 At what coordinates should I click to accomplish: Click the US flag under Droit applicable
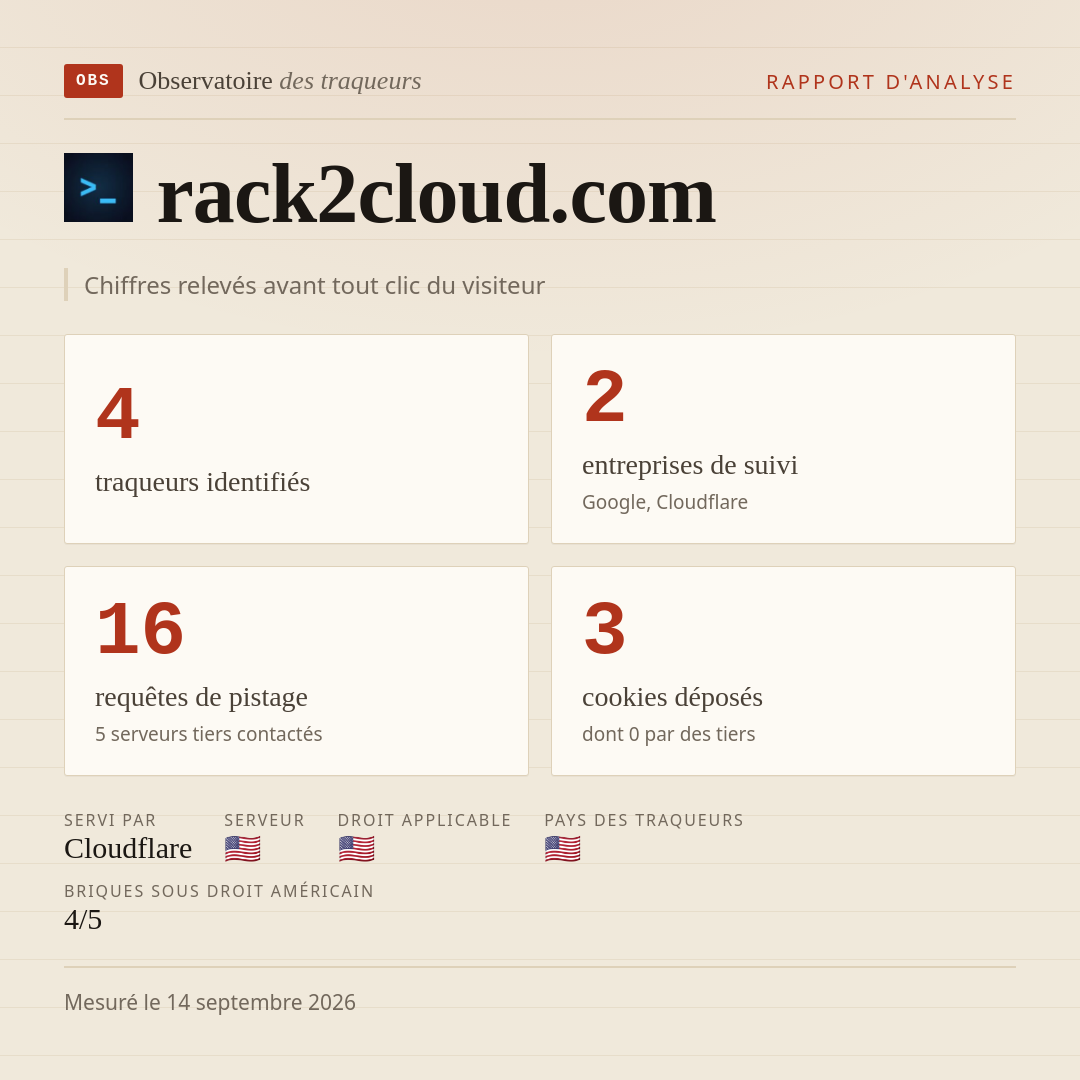pos(356,849)
